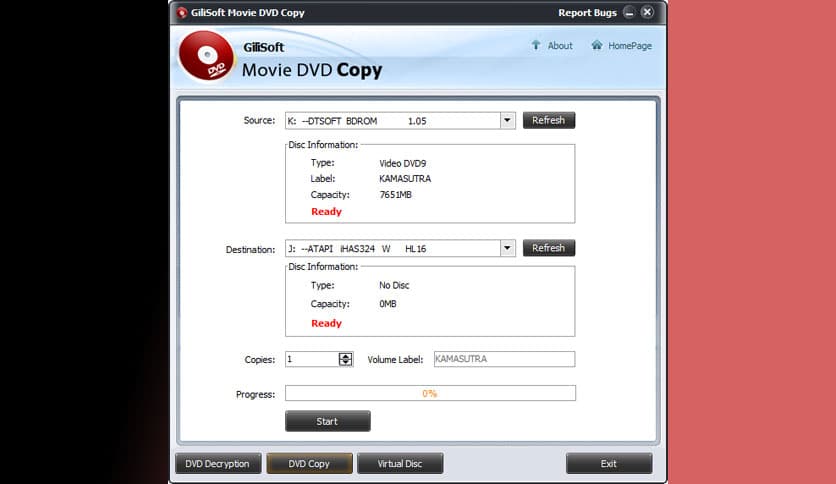Click the Copies spinner arrows
This screenshot has height=484, width=836.
click(x=345, y=359)
